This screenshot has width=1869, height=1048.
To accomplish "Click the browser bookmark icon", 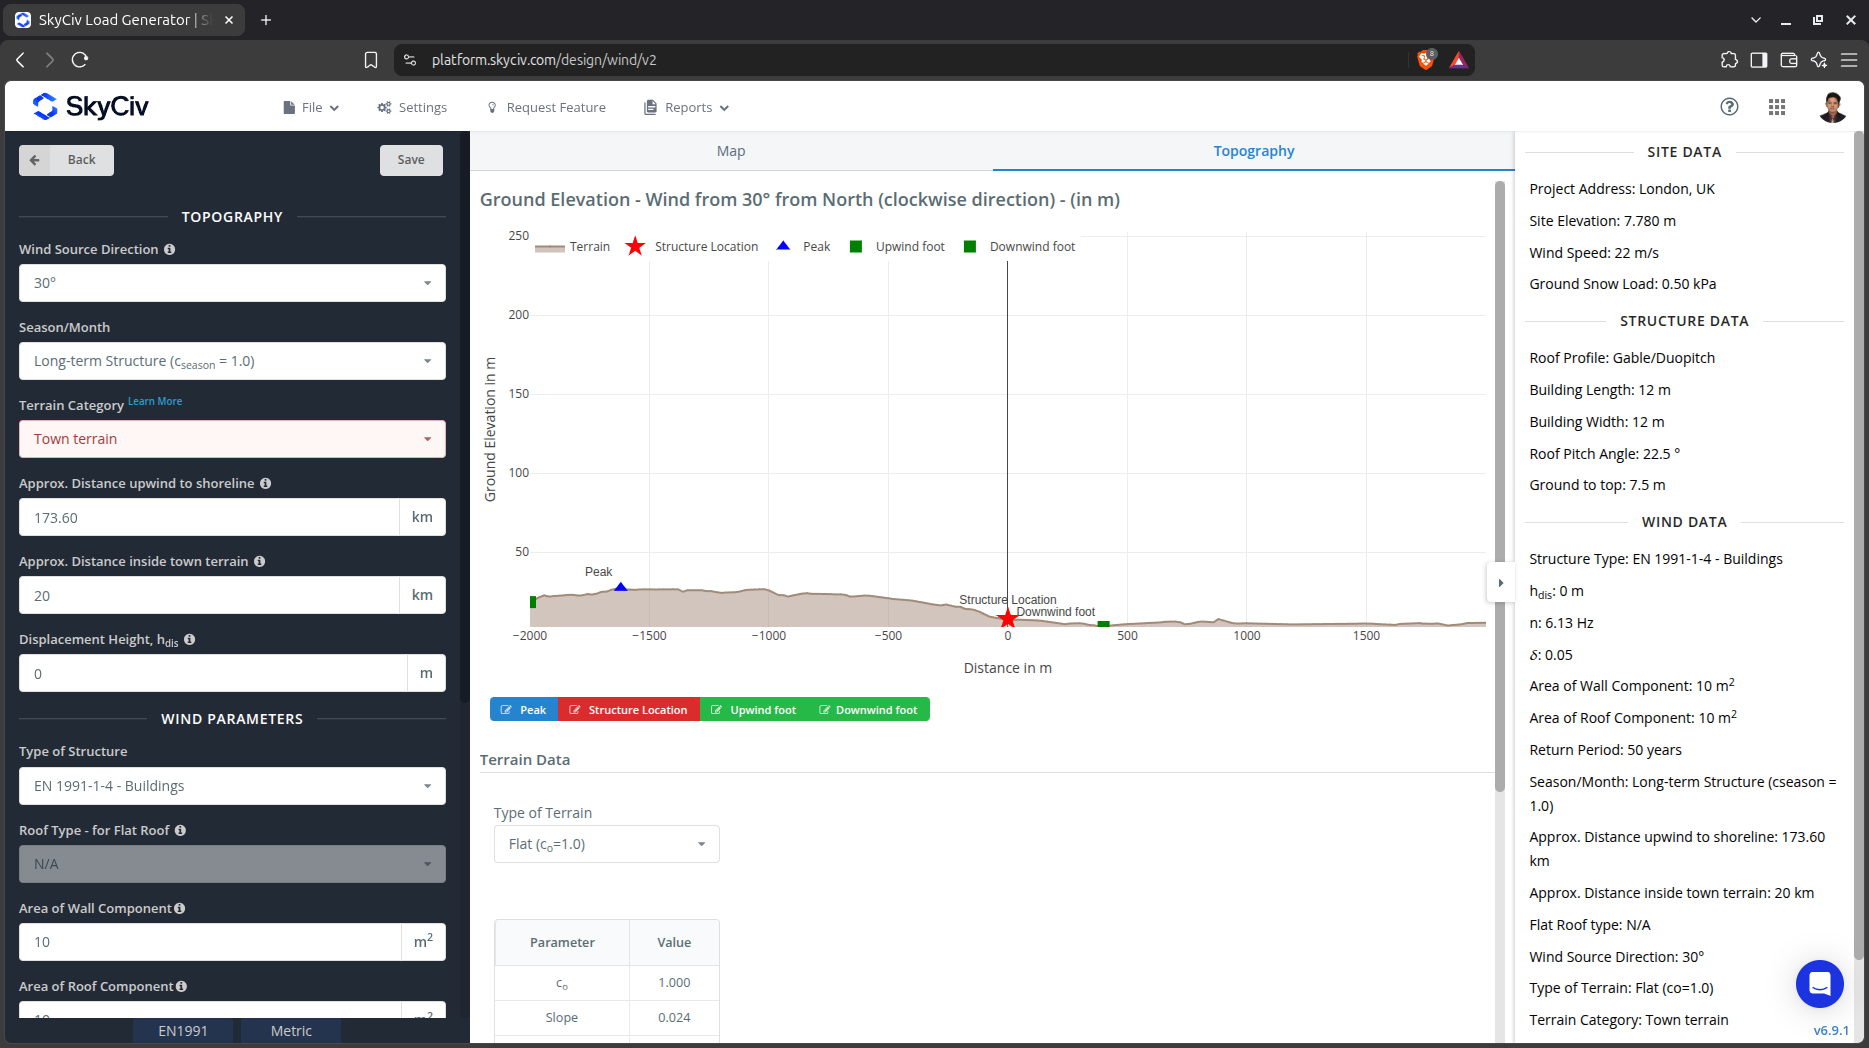I will pos(371,60).
